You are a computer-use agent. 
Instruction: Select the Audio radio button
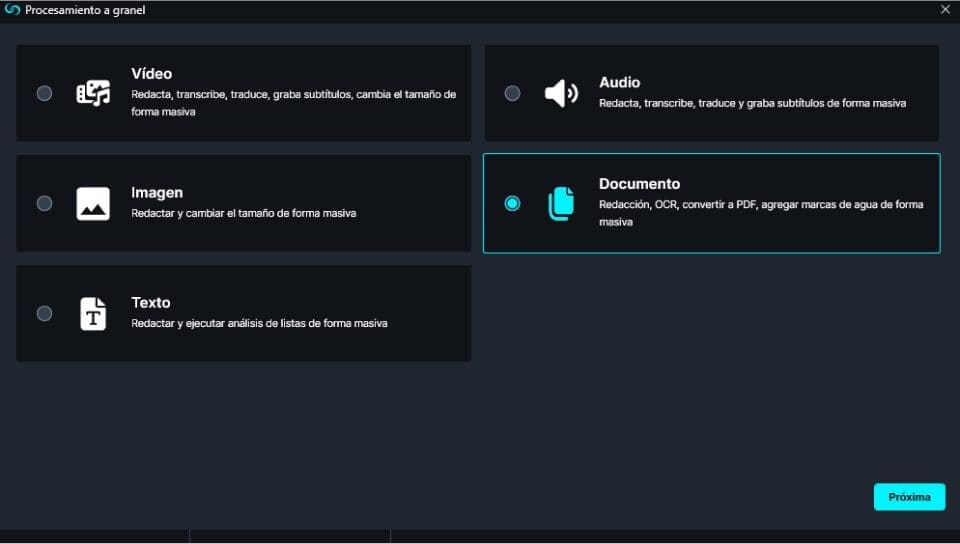click(512, 93)
